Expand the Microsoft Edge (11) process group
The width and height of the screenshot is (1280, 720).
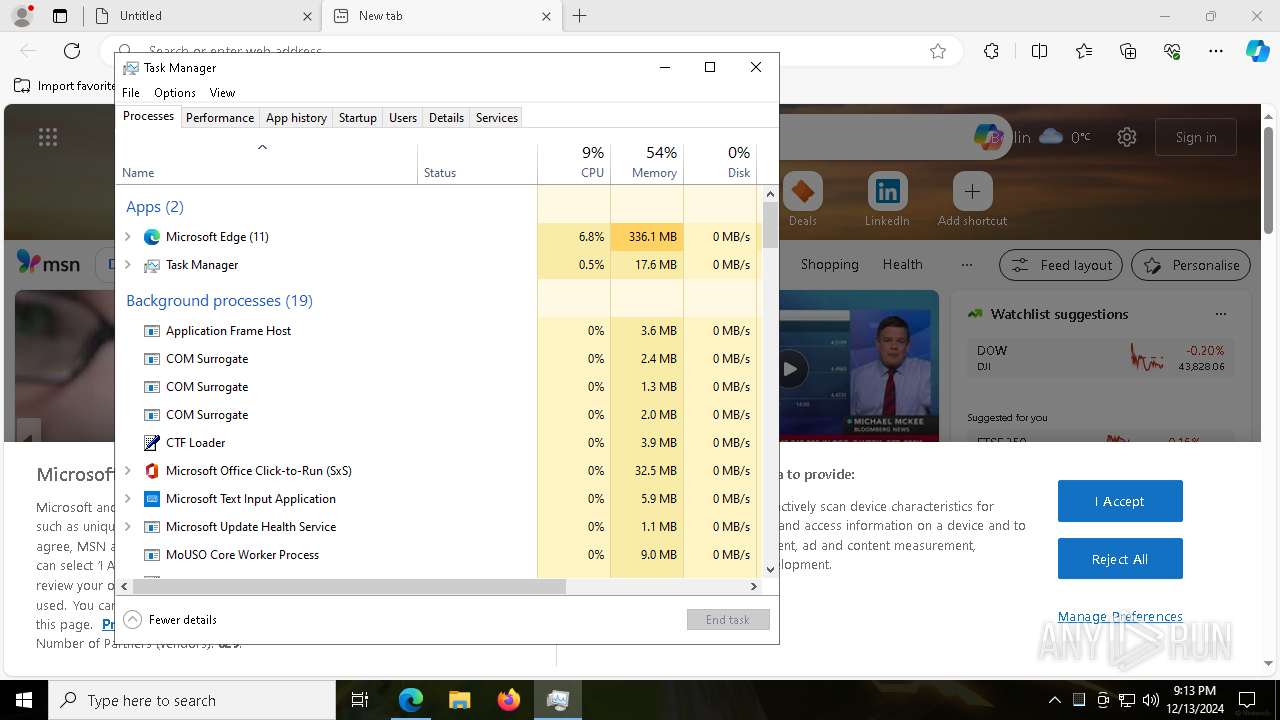point(127,237)
